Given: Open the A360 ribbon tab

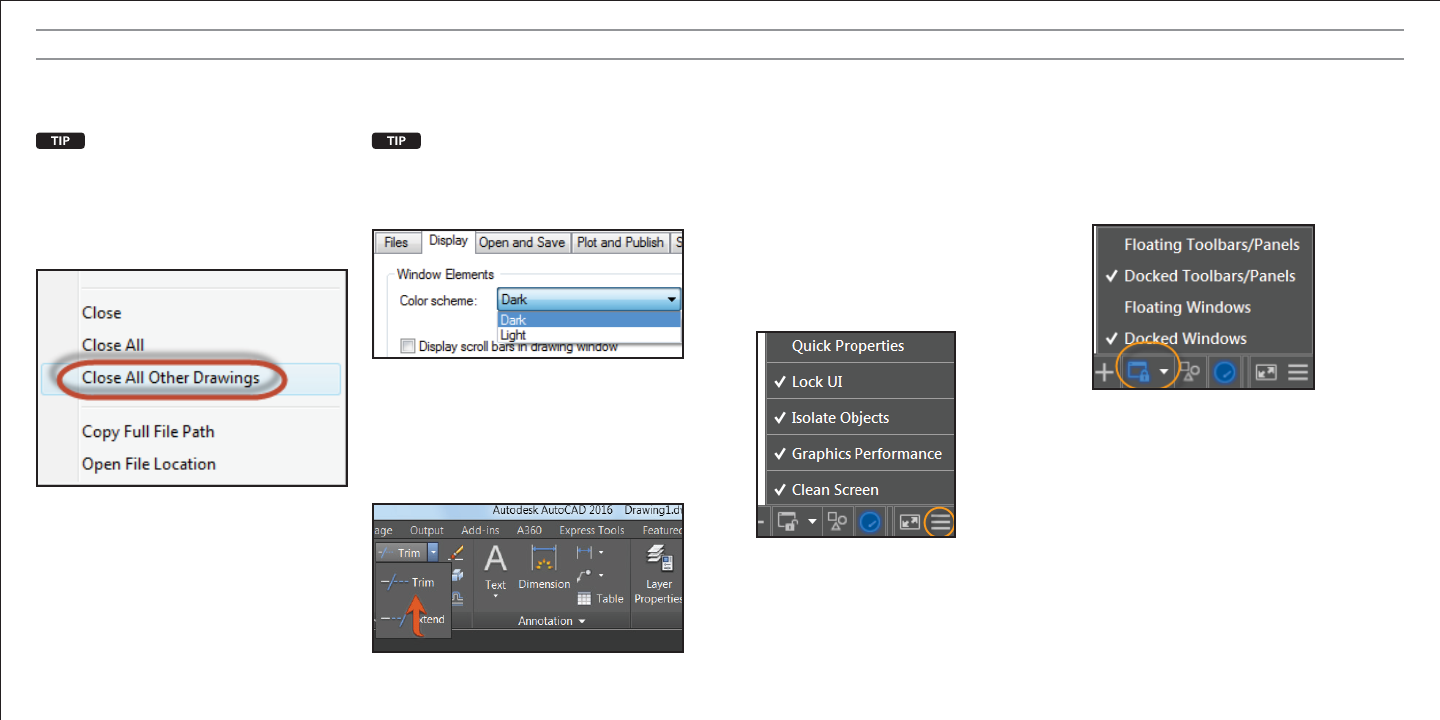Looking at the screenshot, I should tap(531, 530).
